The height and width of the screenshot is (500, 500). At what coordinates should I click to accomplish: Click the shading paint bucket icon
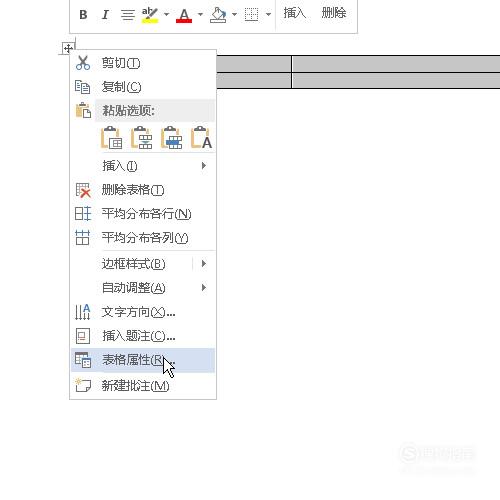pyautogui.click(x=218, y=15)
